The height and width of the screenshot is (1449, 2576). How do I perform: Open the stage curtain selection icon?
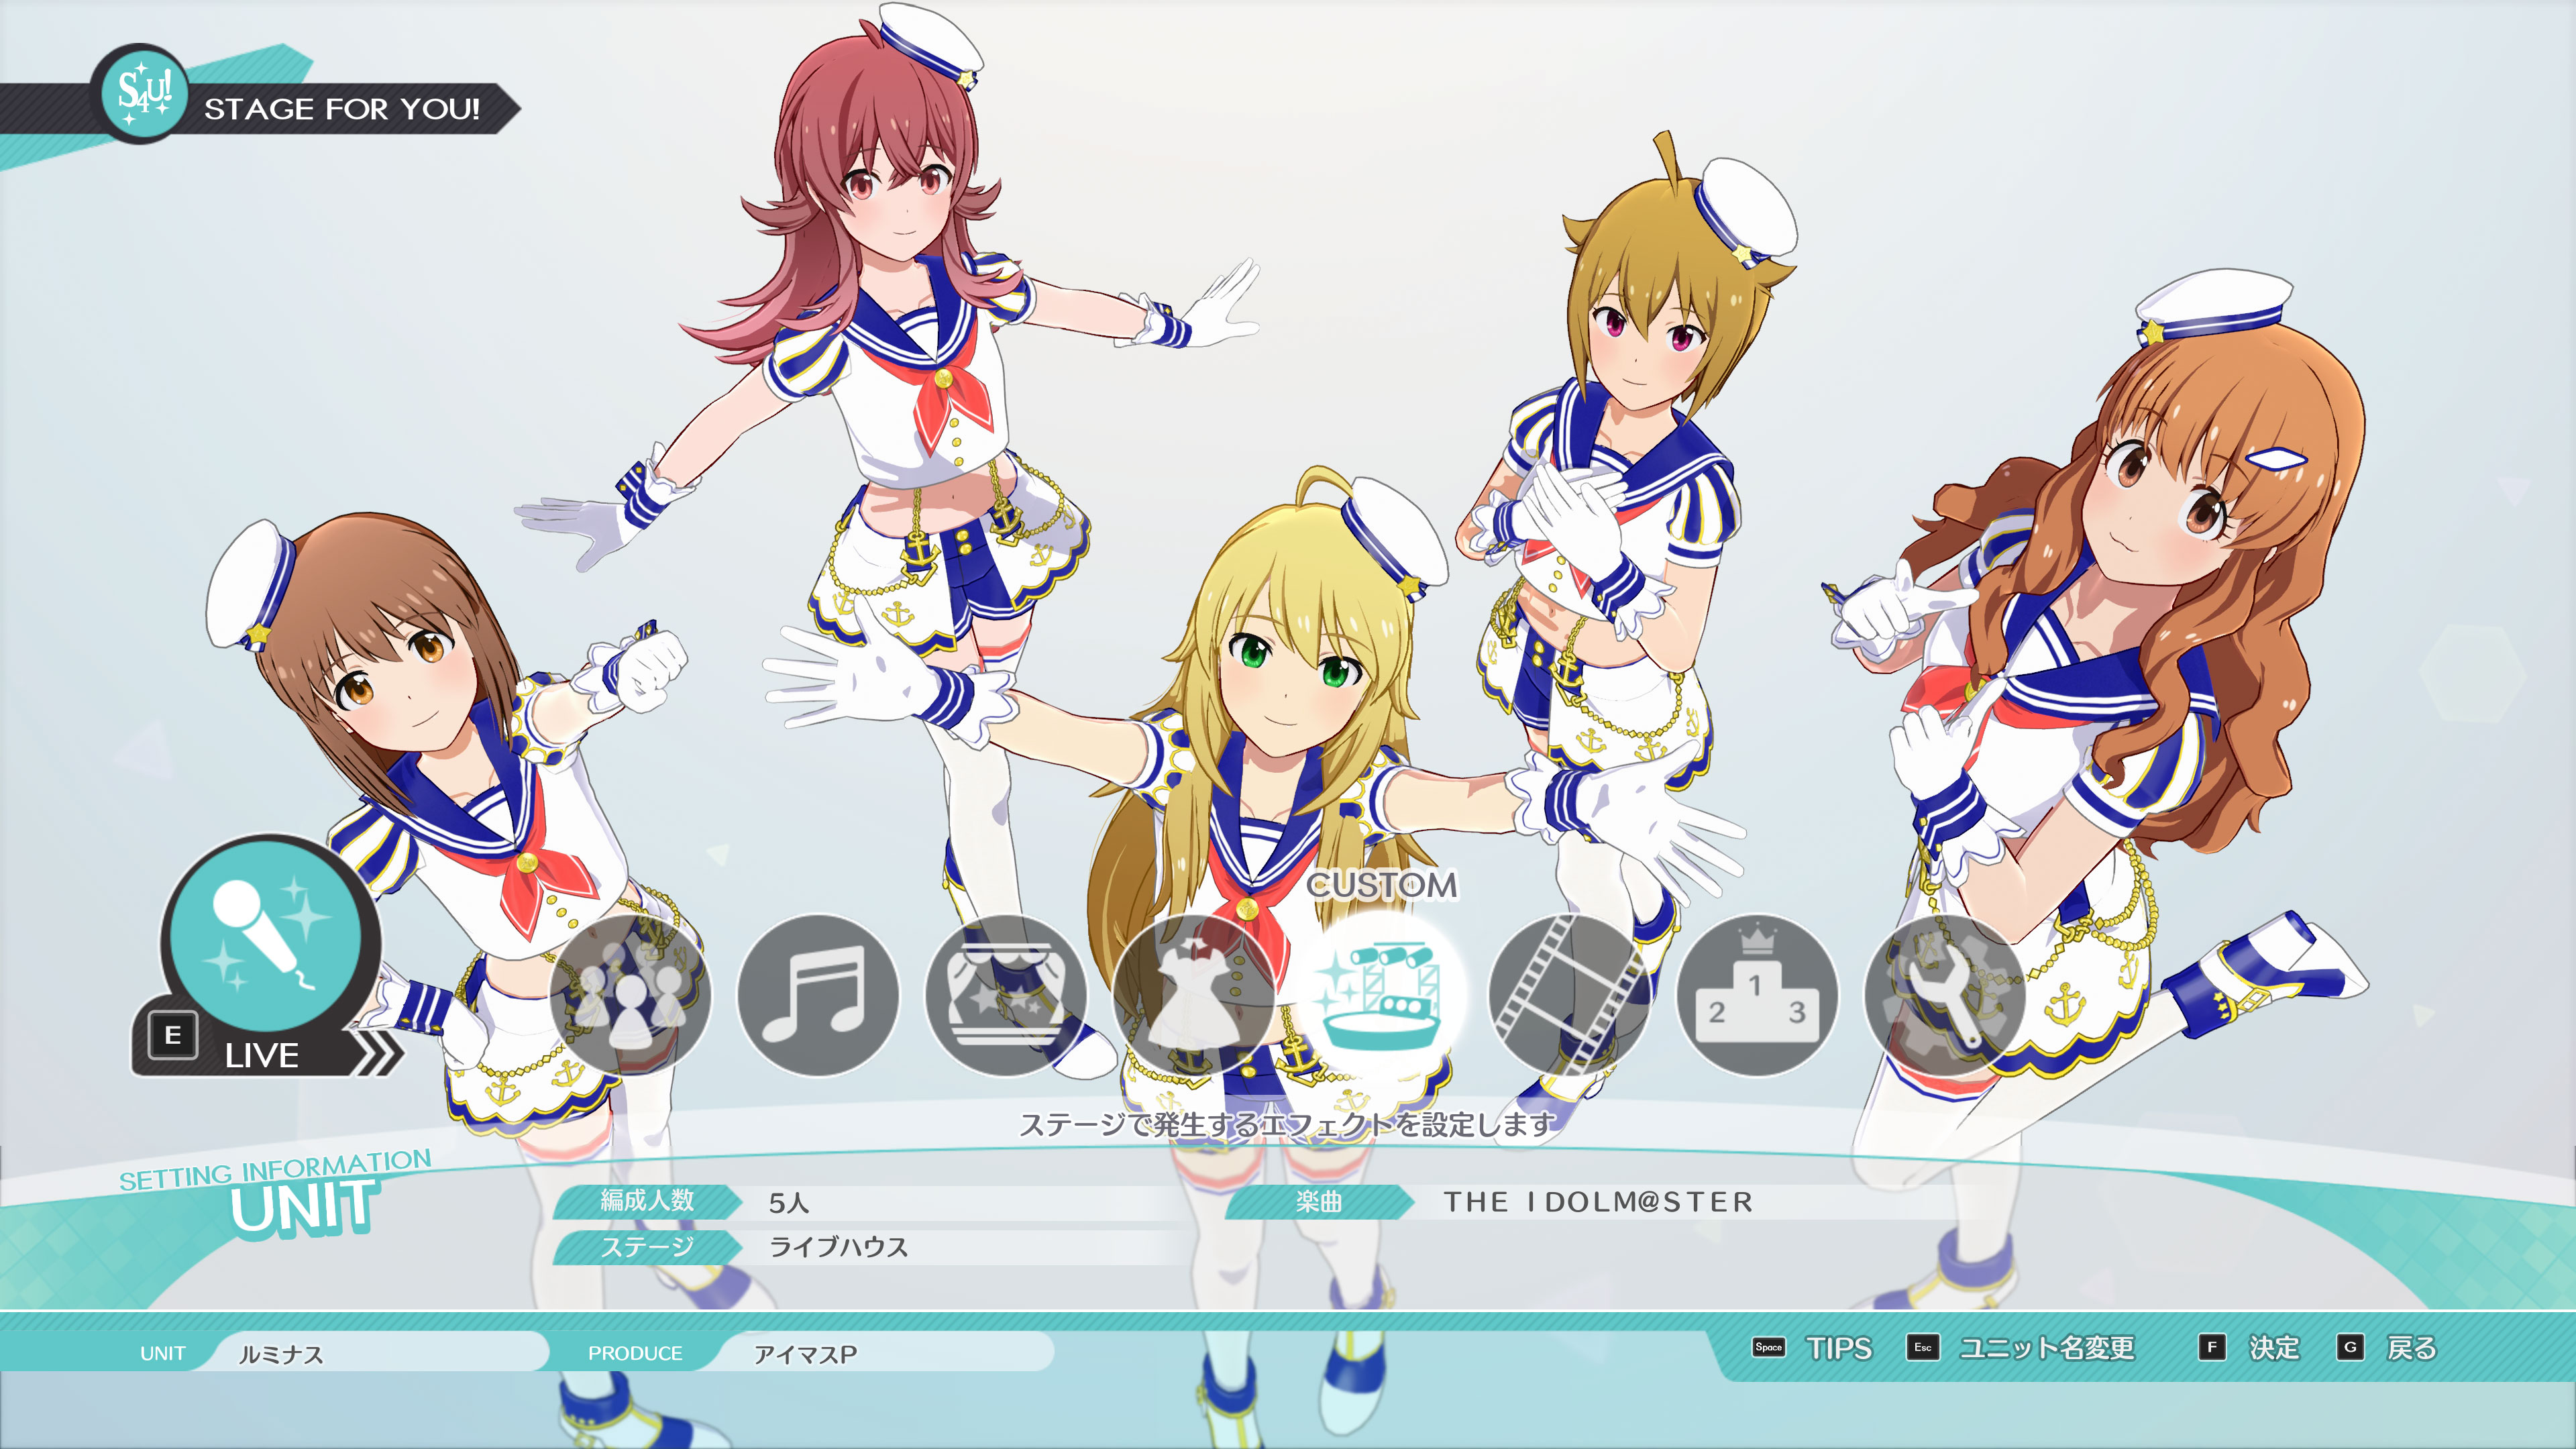1005,996
